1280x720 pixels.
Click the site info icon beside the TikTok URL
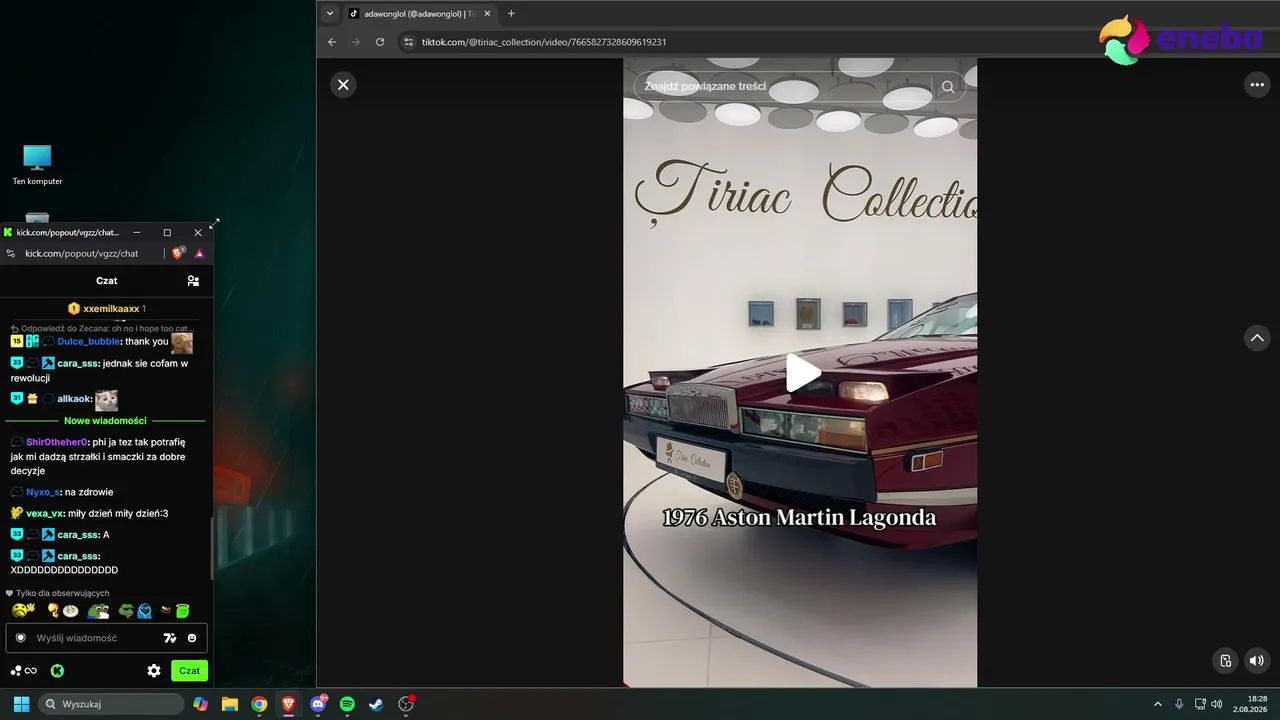[408, 42]
